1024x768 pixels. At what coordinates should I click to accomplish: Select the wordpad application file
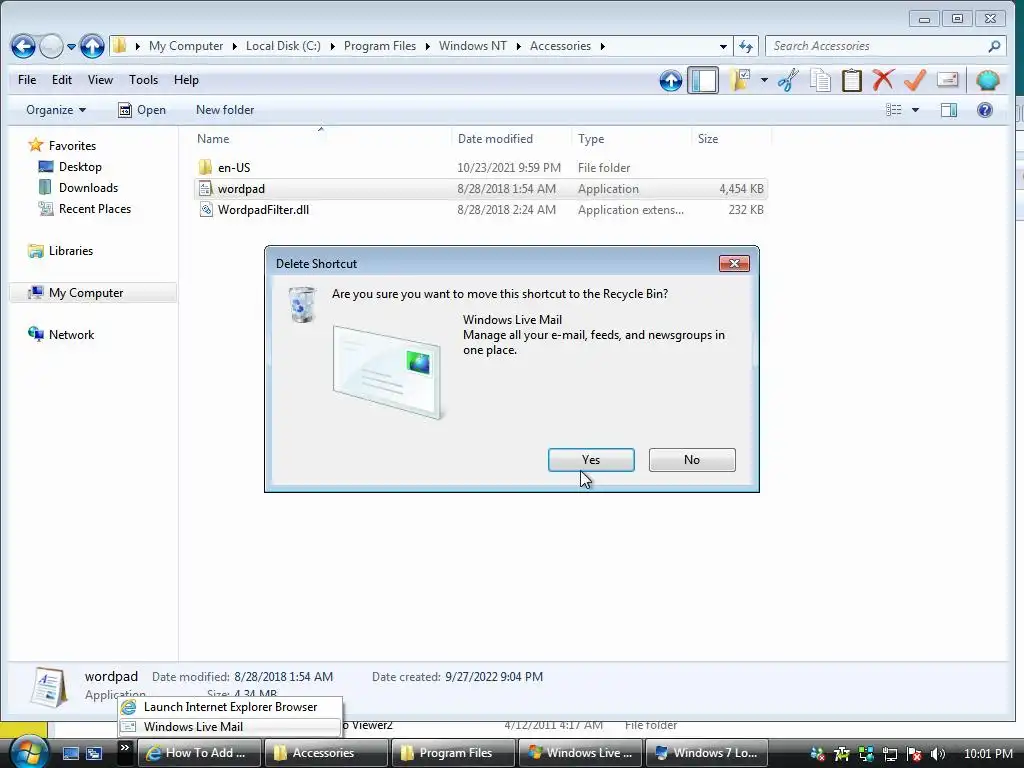click(481, 189)
